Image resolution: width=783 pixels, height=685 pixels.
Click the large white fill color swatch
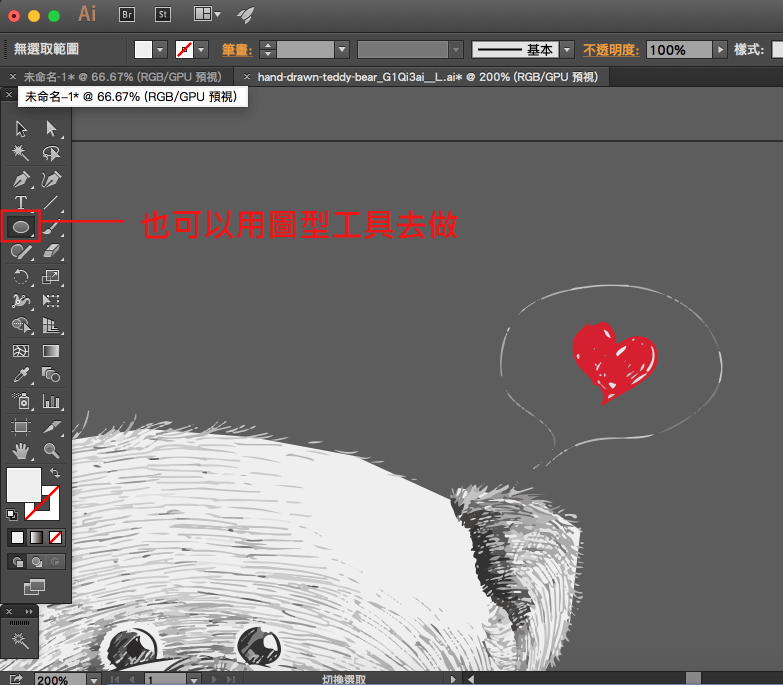[23, 485]
